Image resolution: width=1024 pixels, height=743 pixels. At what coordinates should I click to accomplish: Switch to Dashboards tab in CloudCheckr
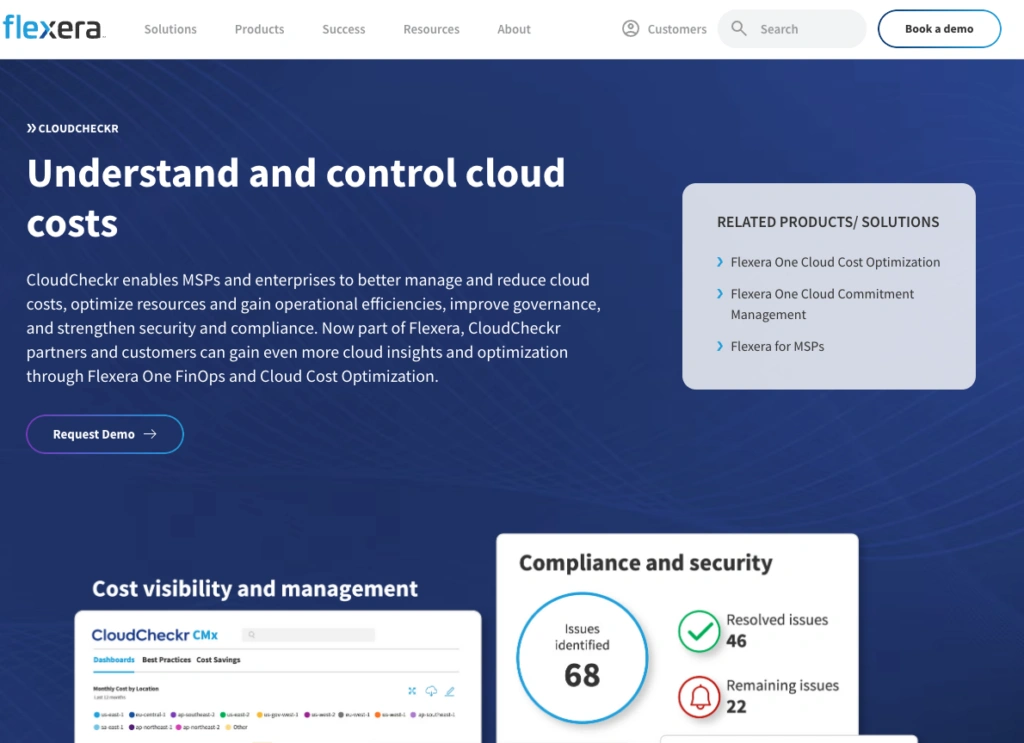(x=114, y=660)
